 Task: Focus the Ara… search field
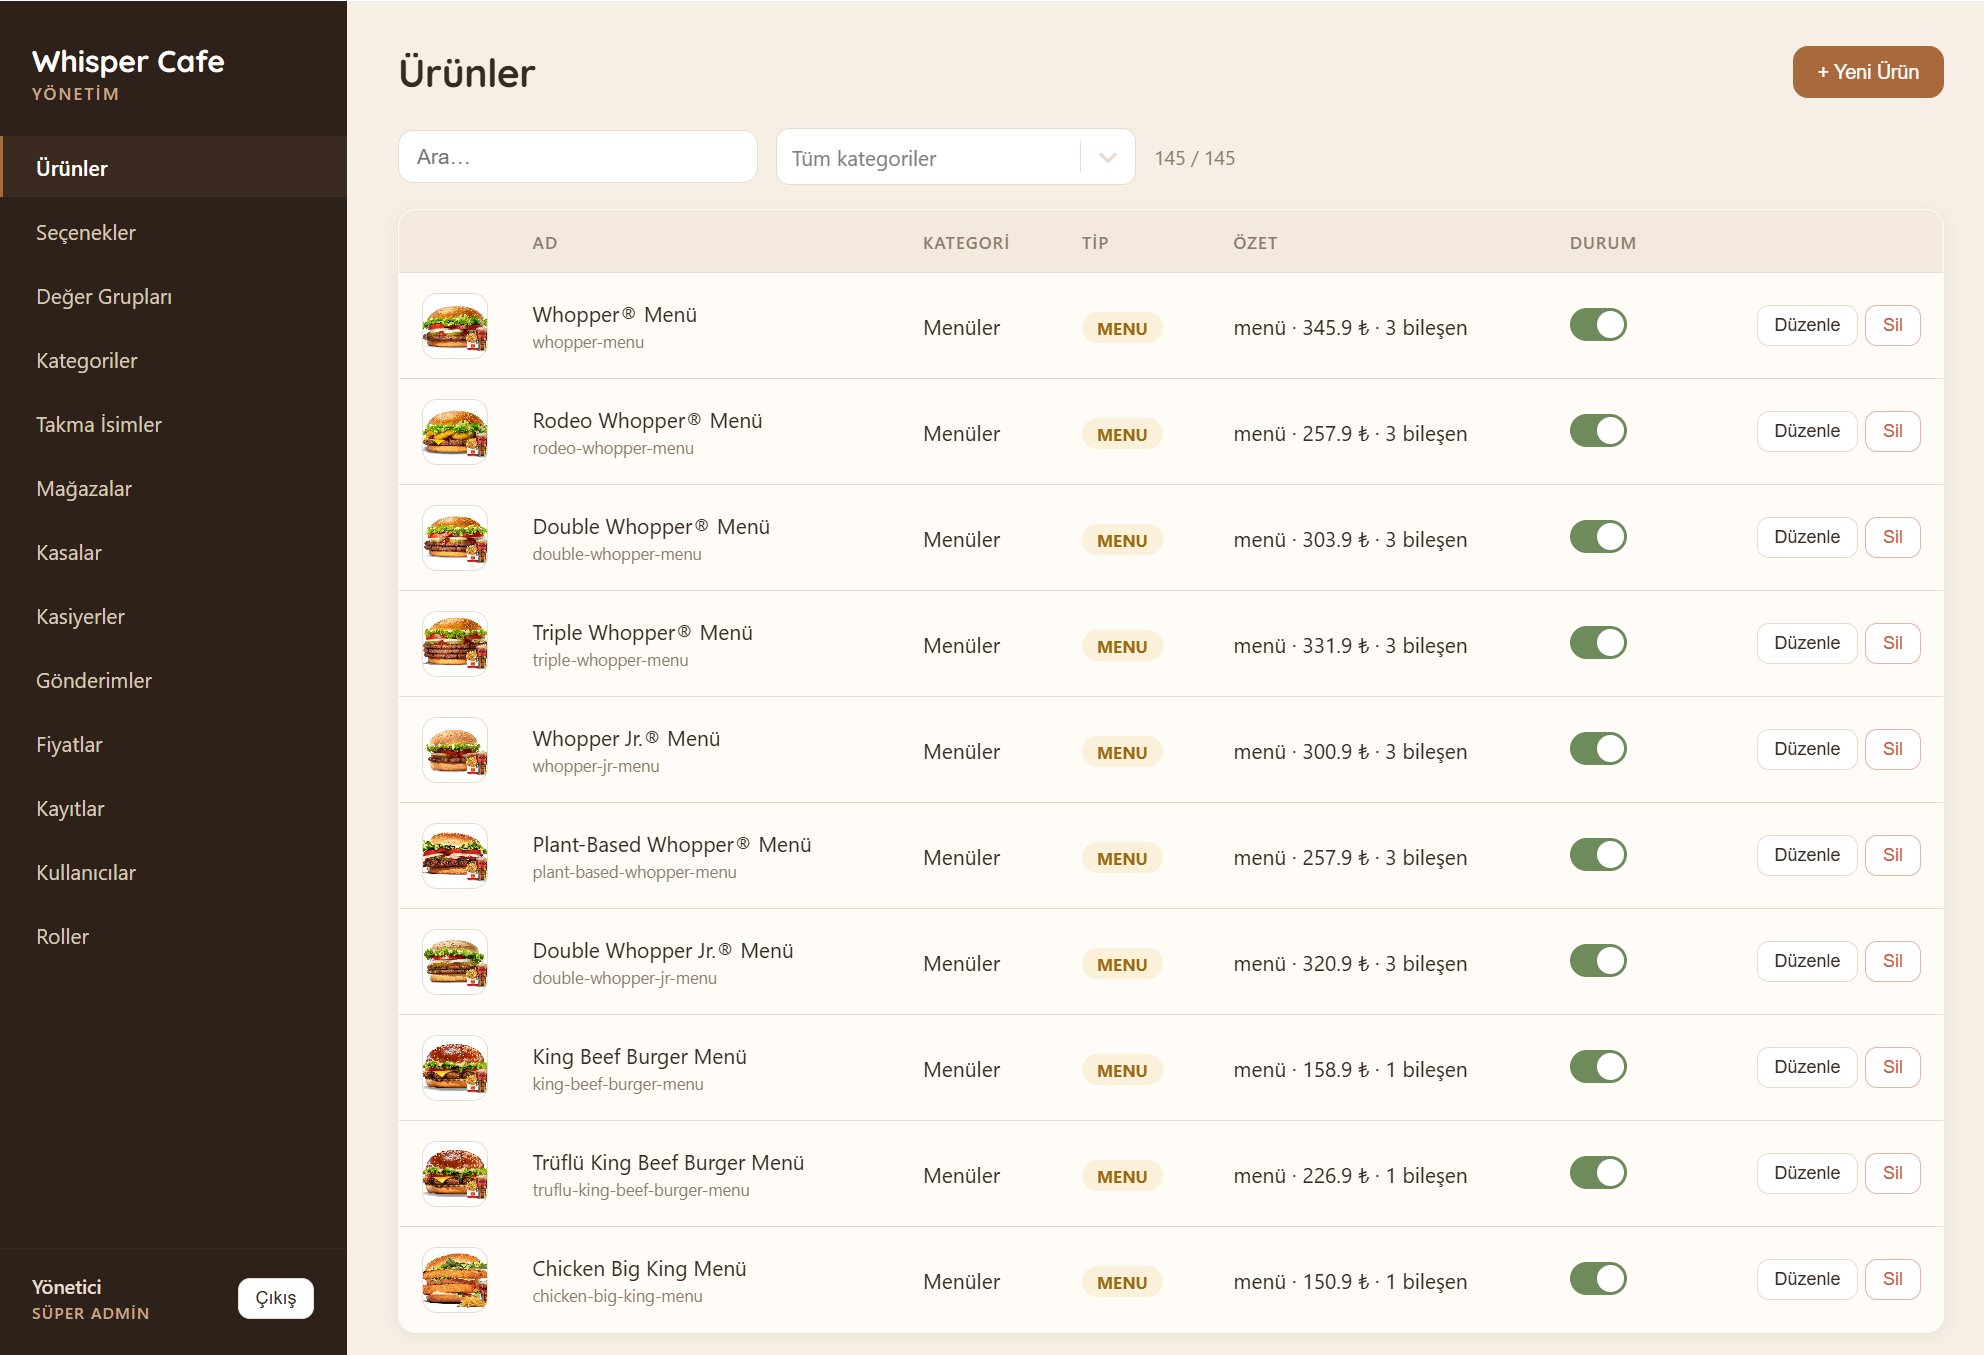tap(577, 157)
